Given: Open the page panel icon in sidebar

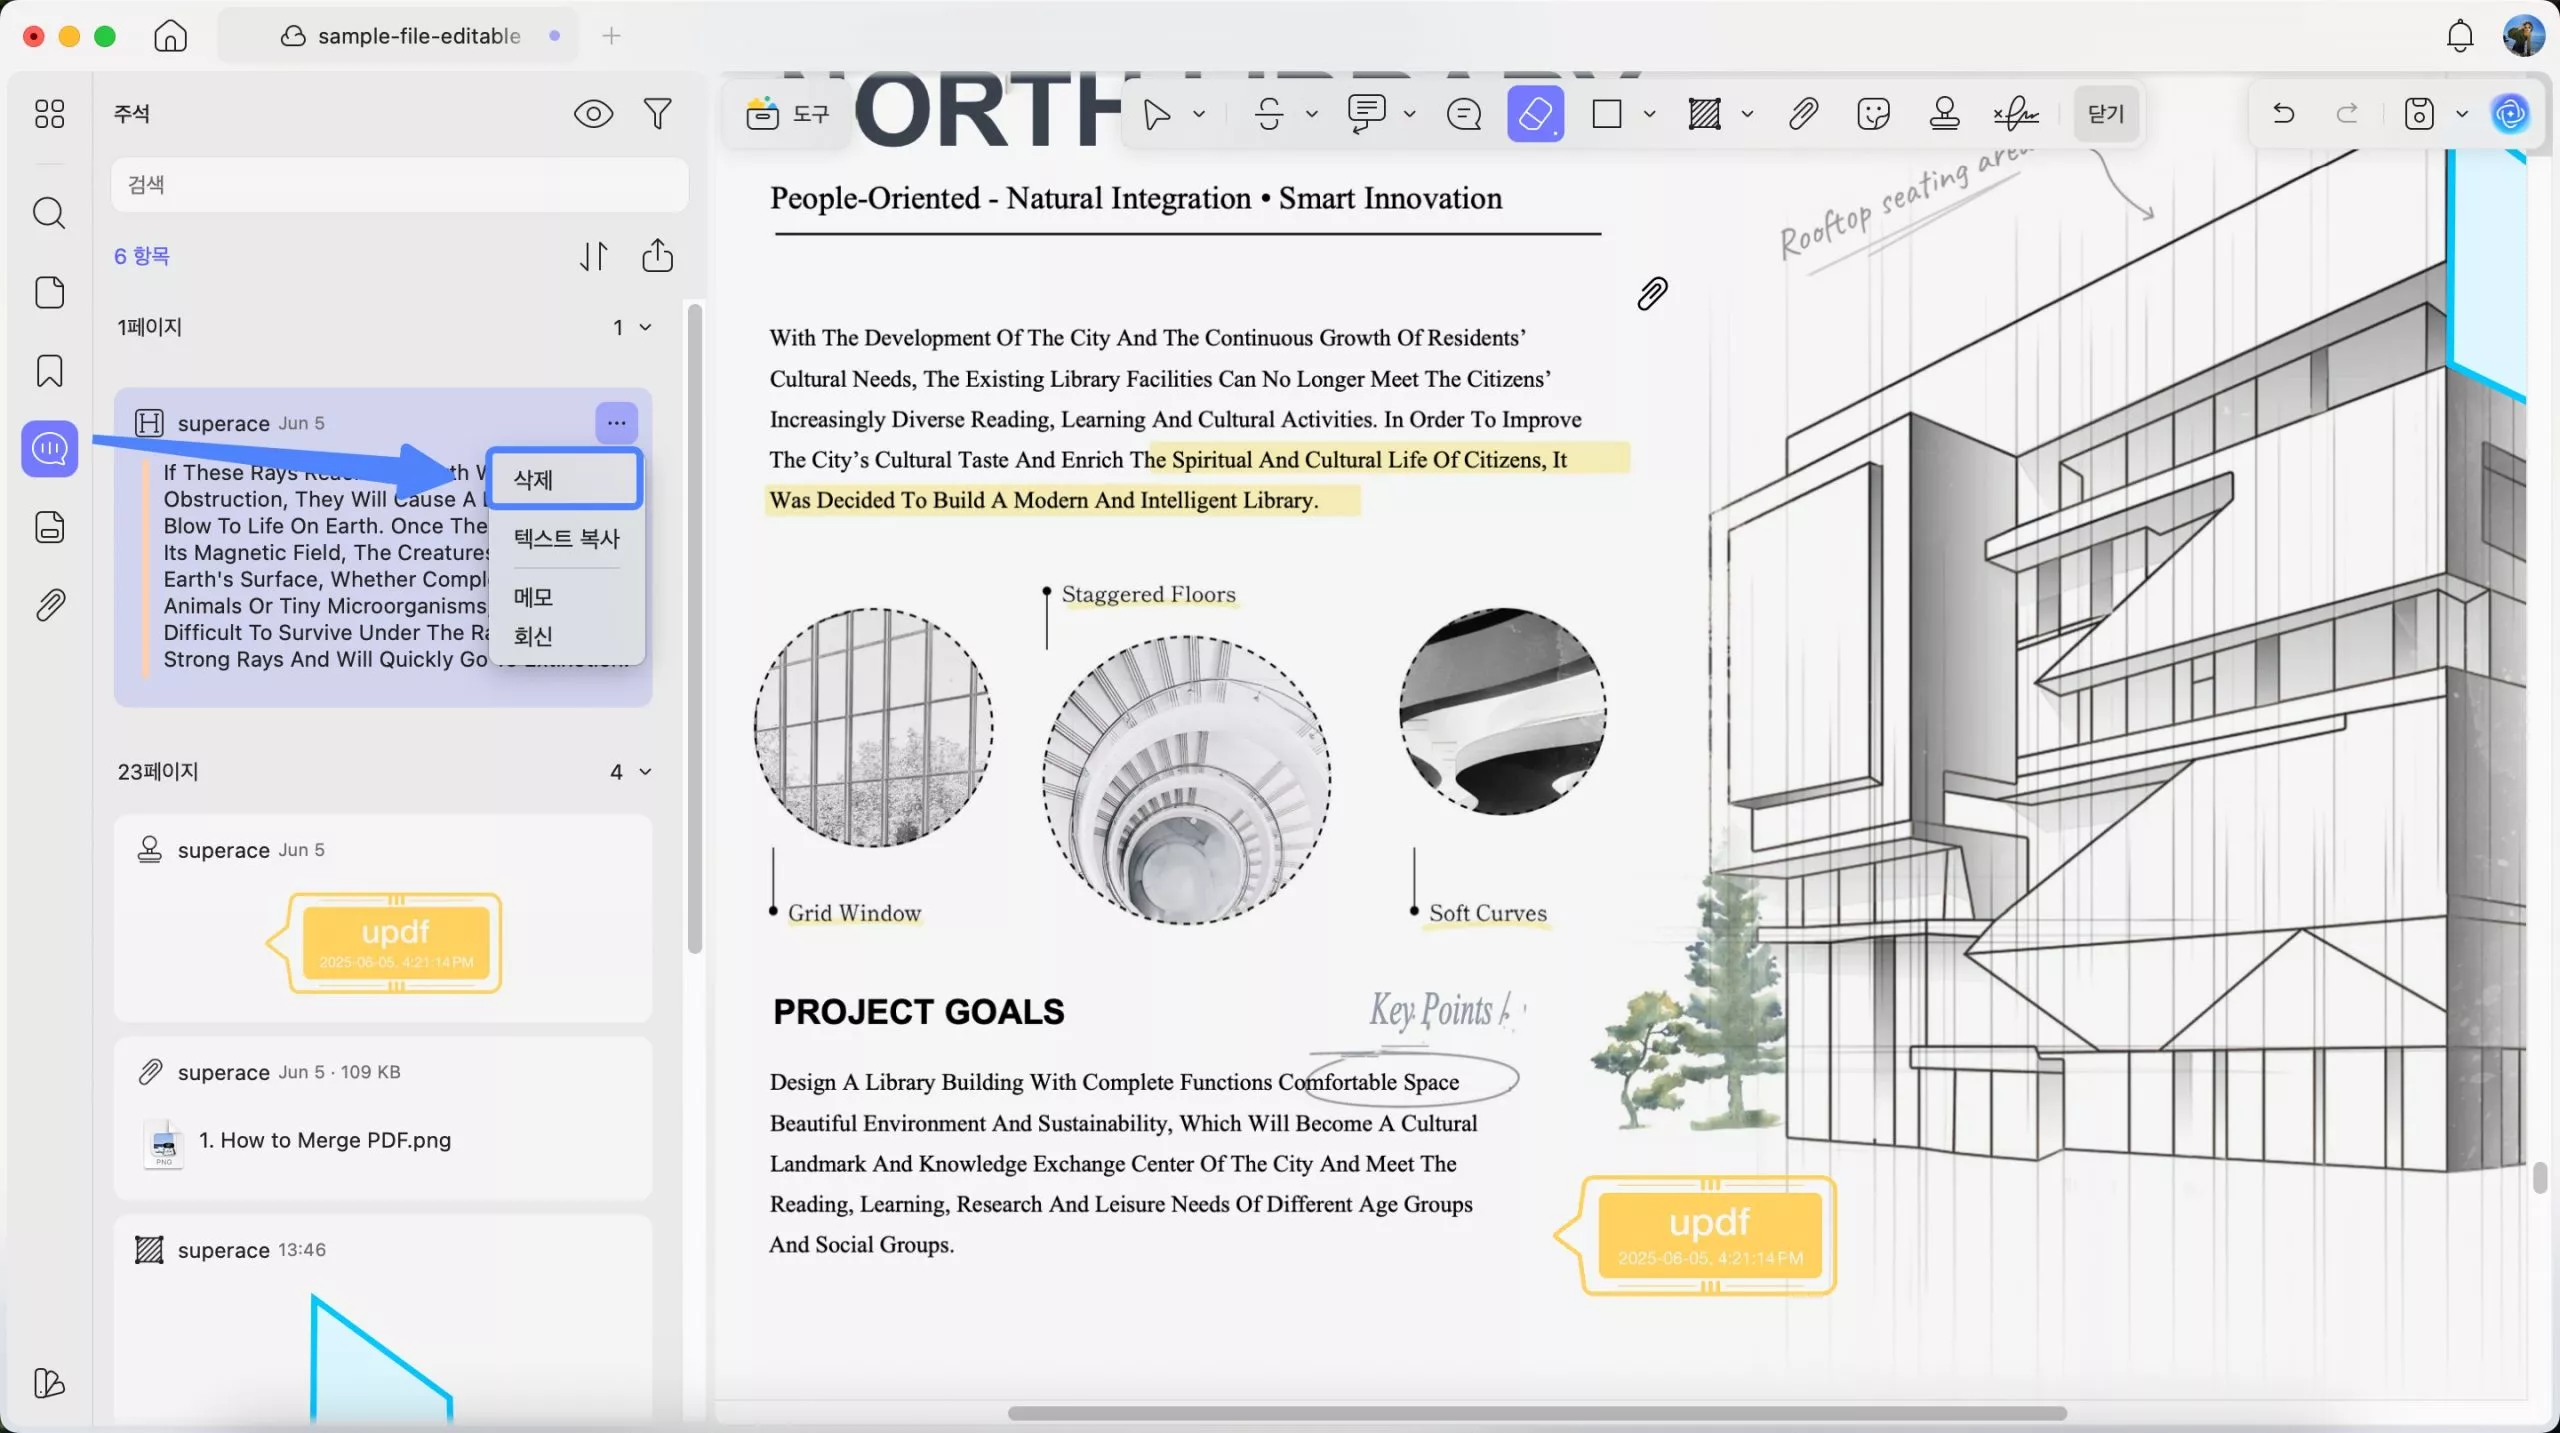Looking at the screenshot, I should tap(49, 292).
